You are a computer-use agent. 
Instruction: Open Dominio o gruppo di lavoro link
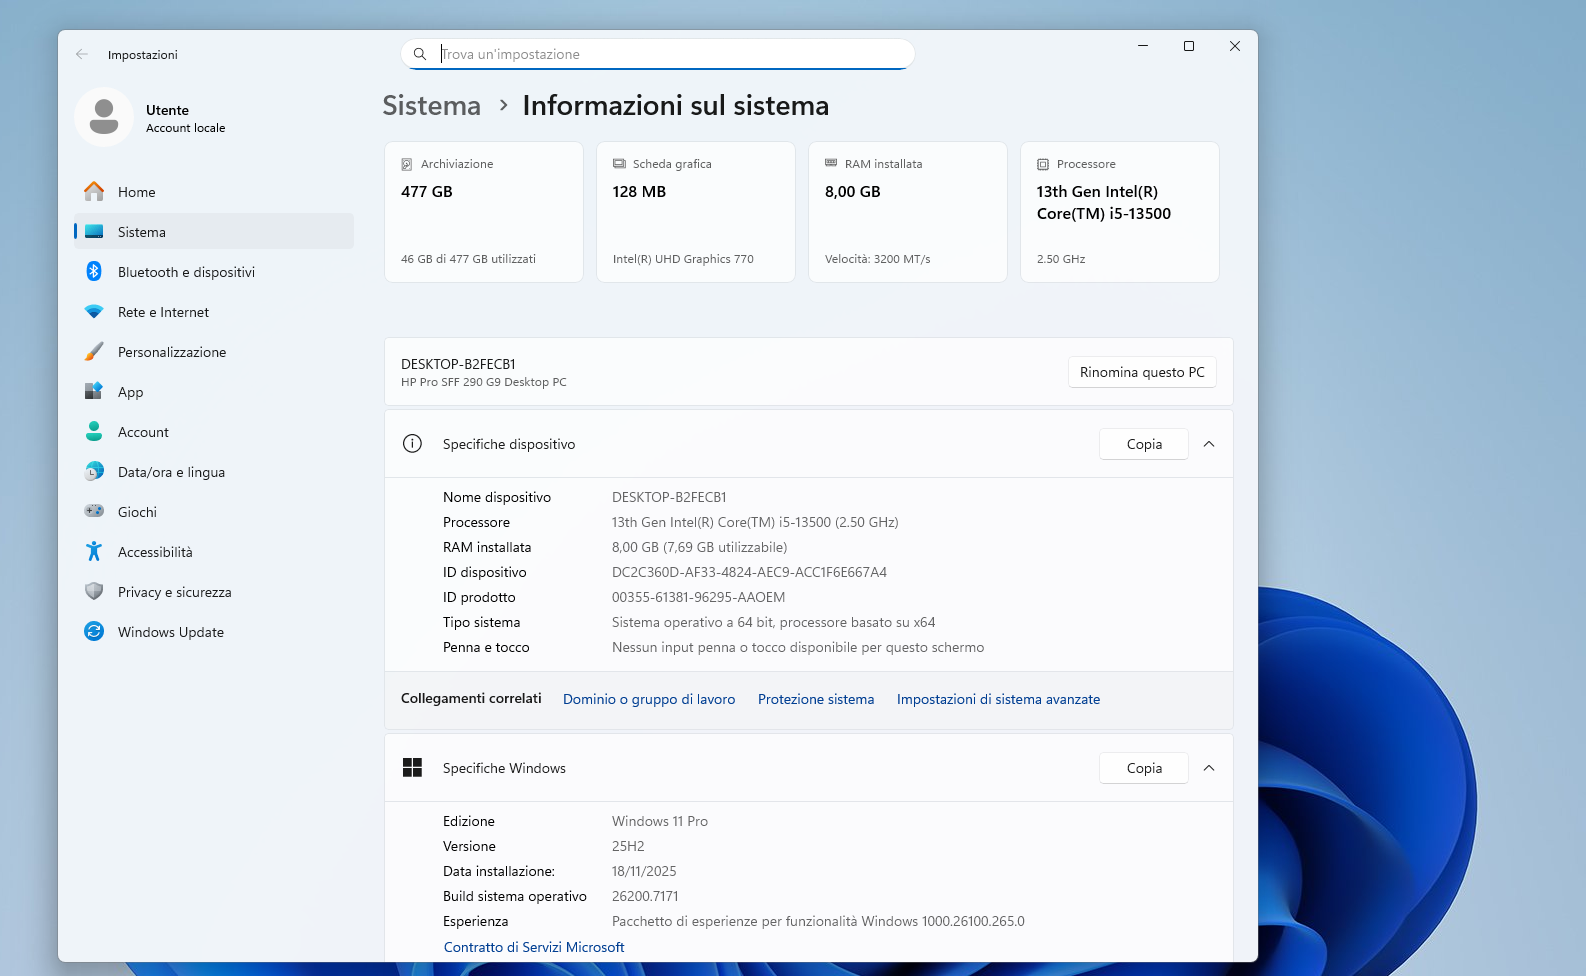649,699
